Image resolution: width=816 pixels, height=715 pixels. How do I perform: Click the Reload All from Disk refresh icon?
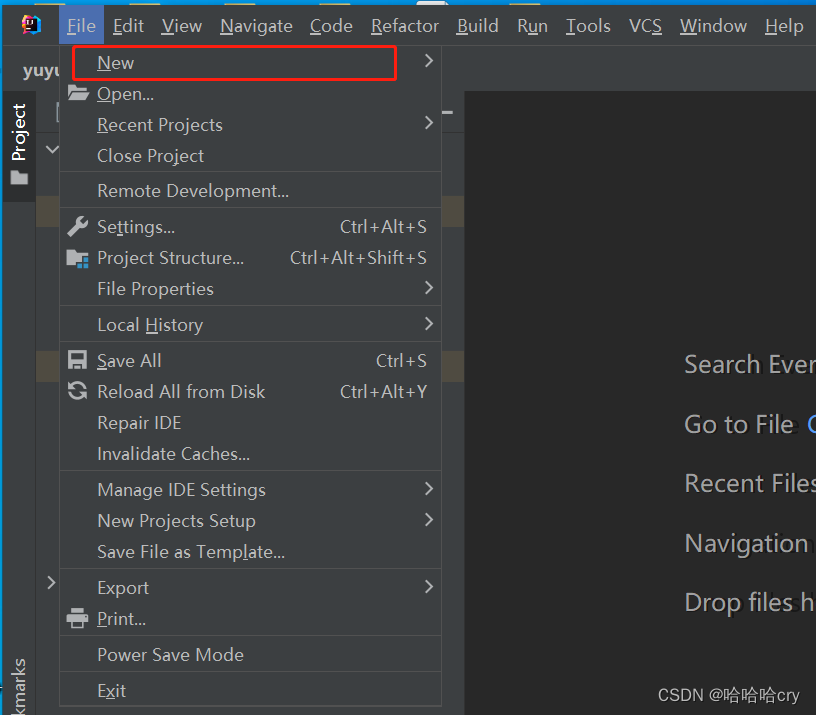coord(78,391)
